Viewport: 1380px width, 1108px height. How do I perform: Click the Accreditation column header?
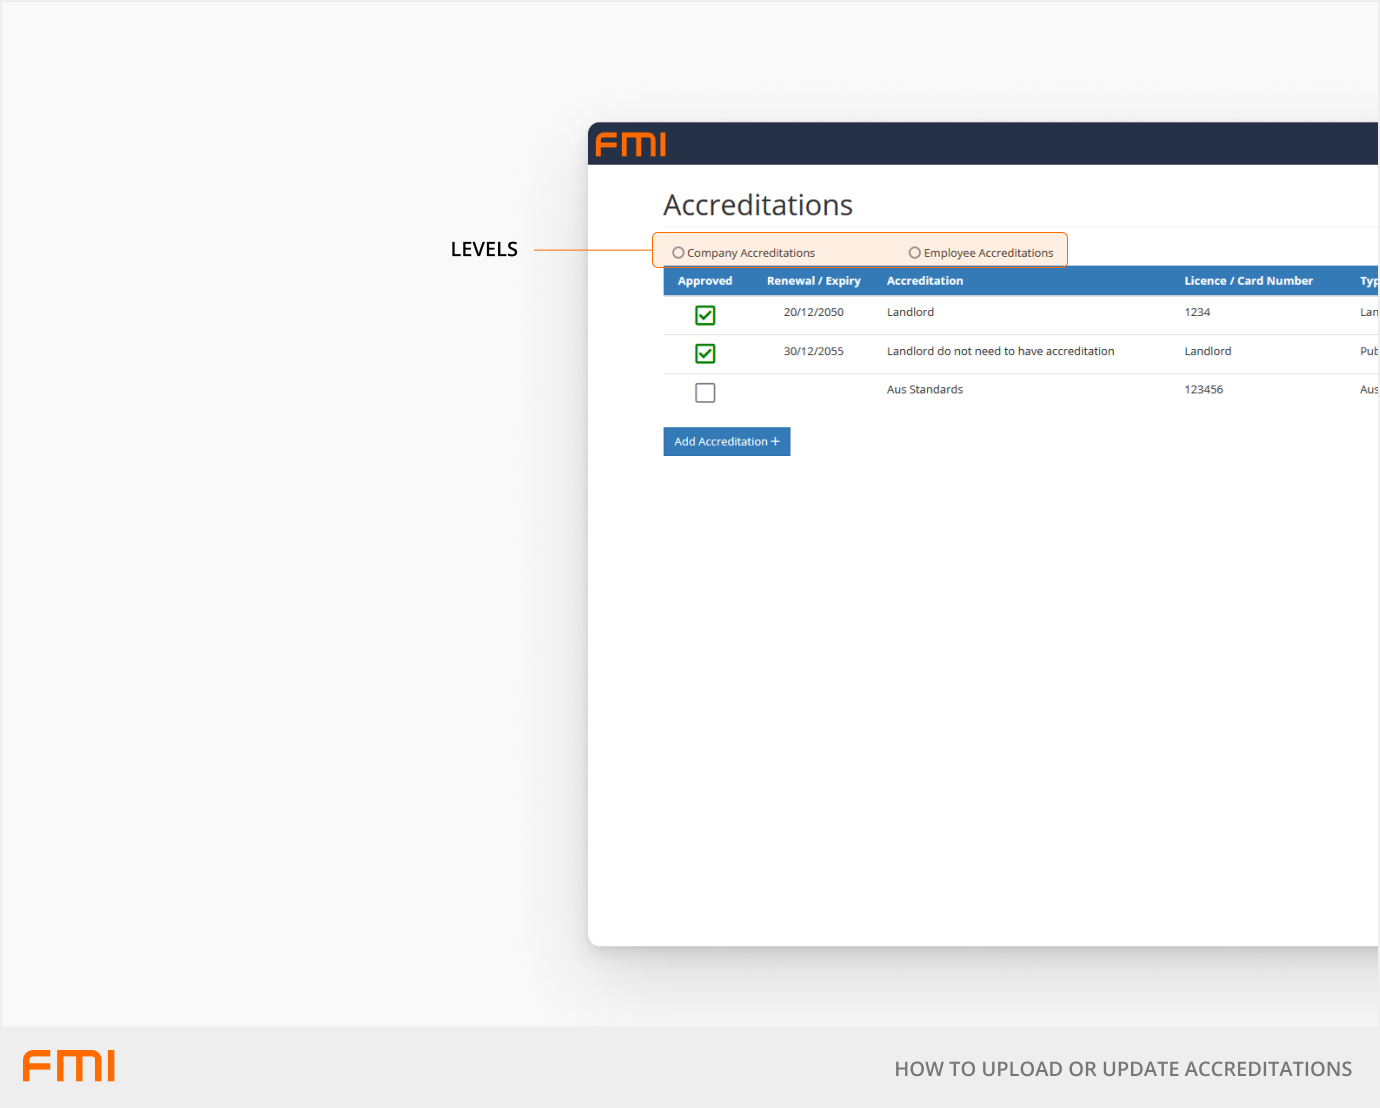(x=925, y=281)
